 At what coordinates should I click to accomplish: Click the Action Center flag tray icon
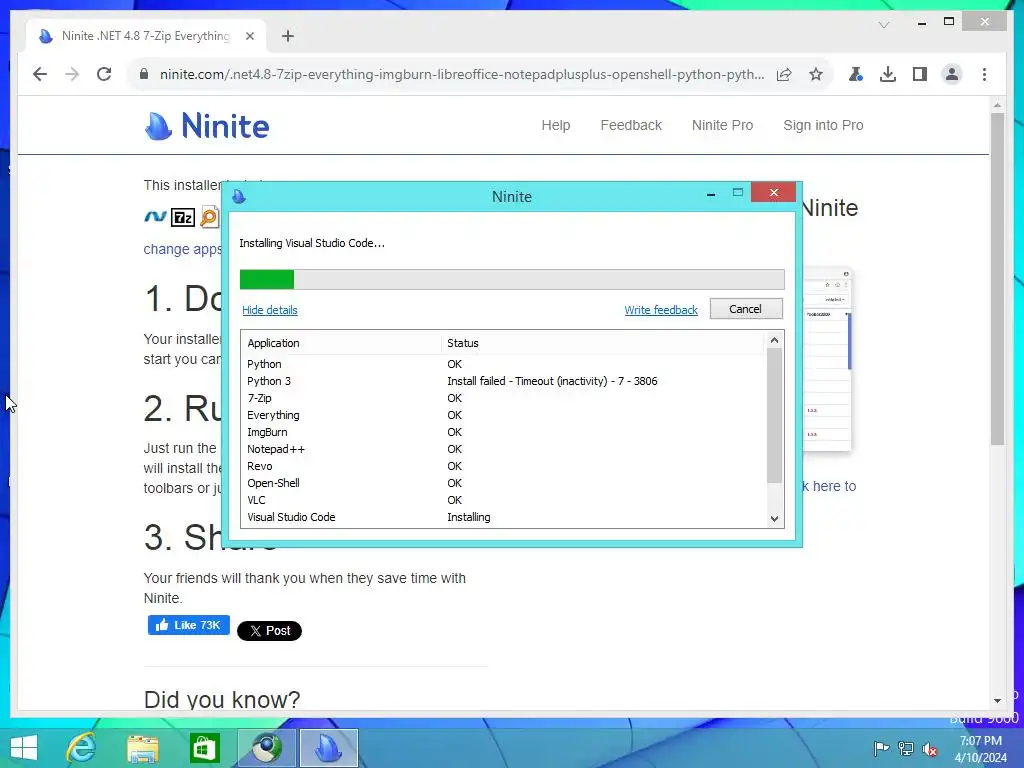[x=881, y=748]
